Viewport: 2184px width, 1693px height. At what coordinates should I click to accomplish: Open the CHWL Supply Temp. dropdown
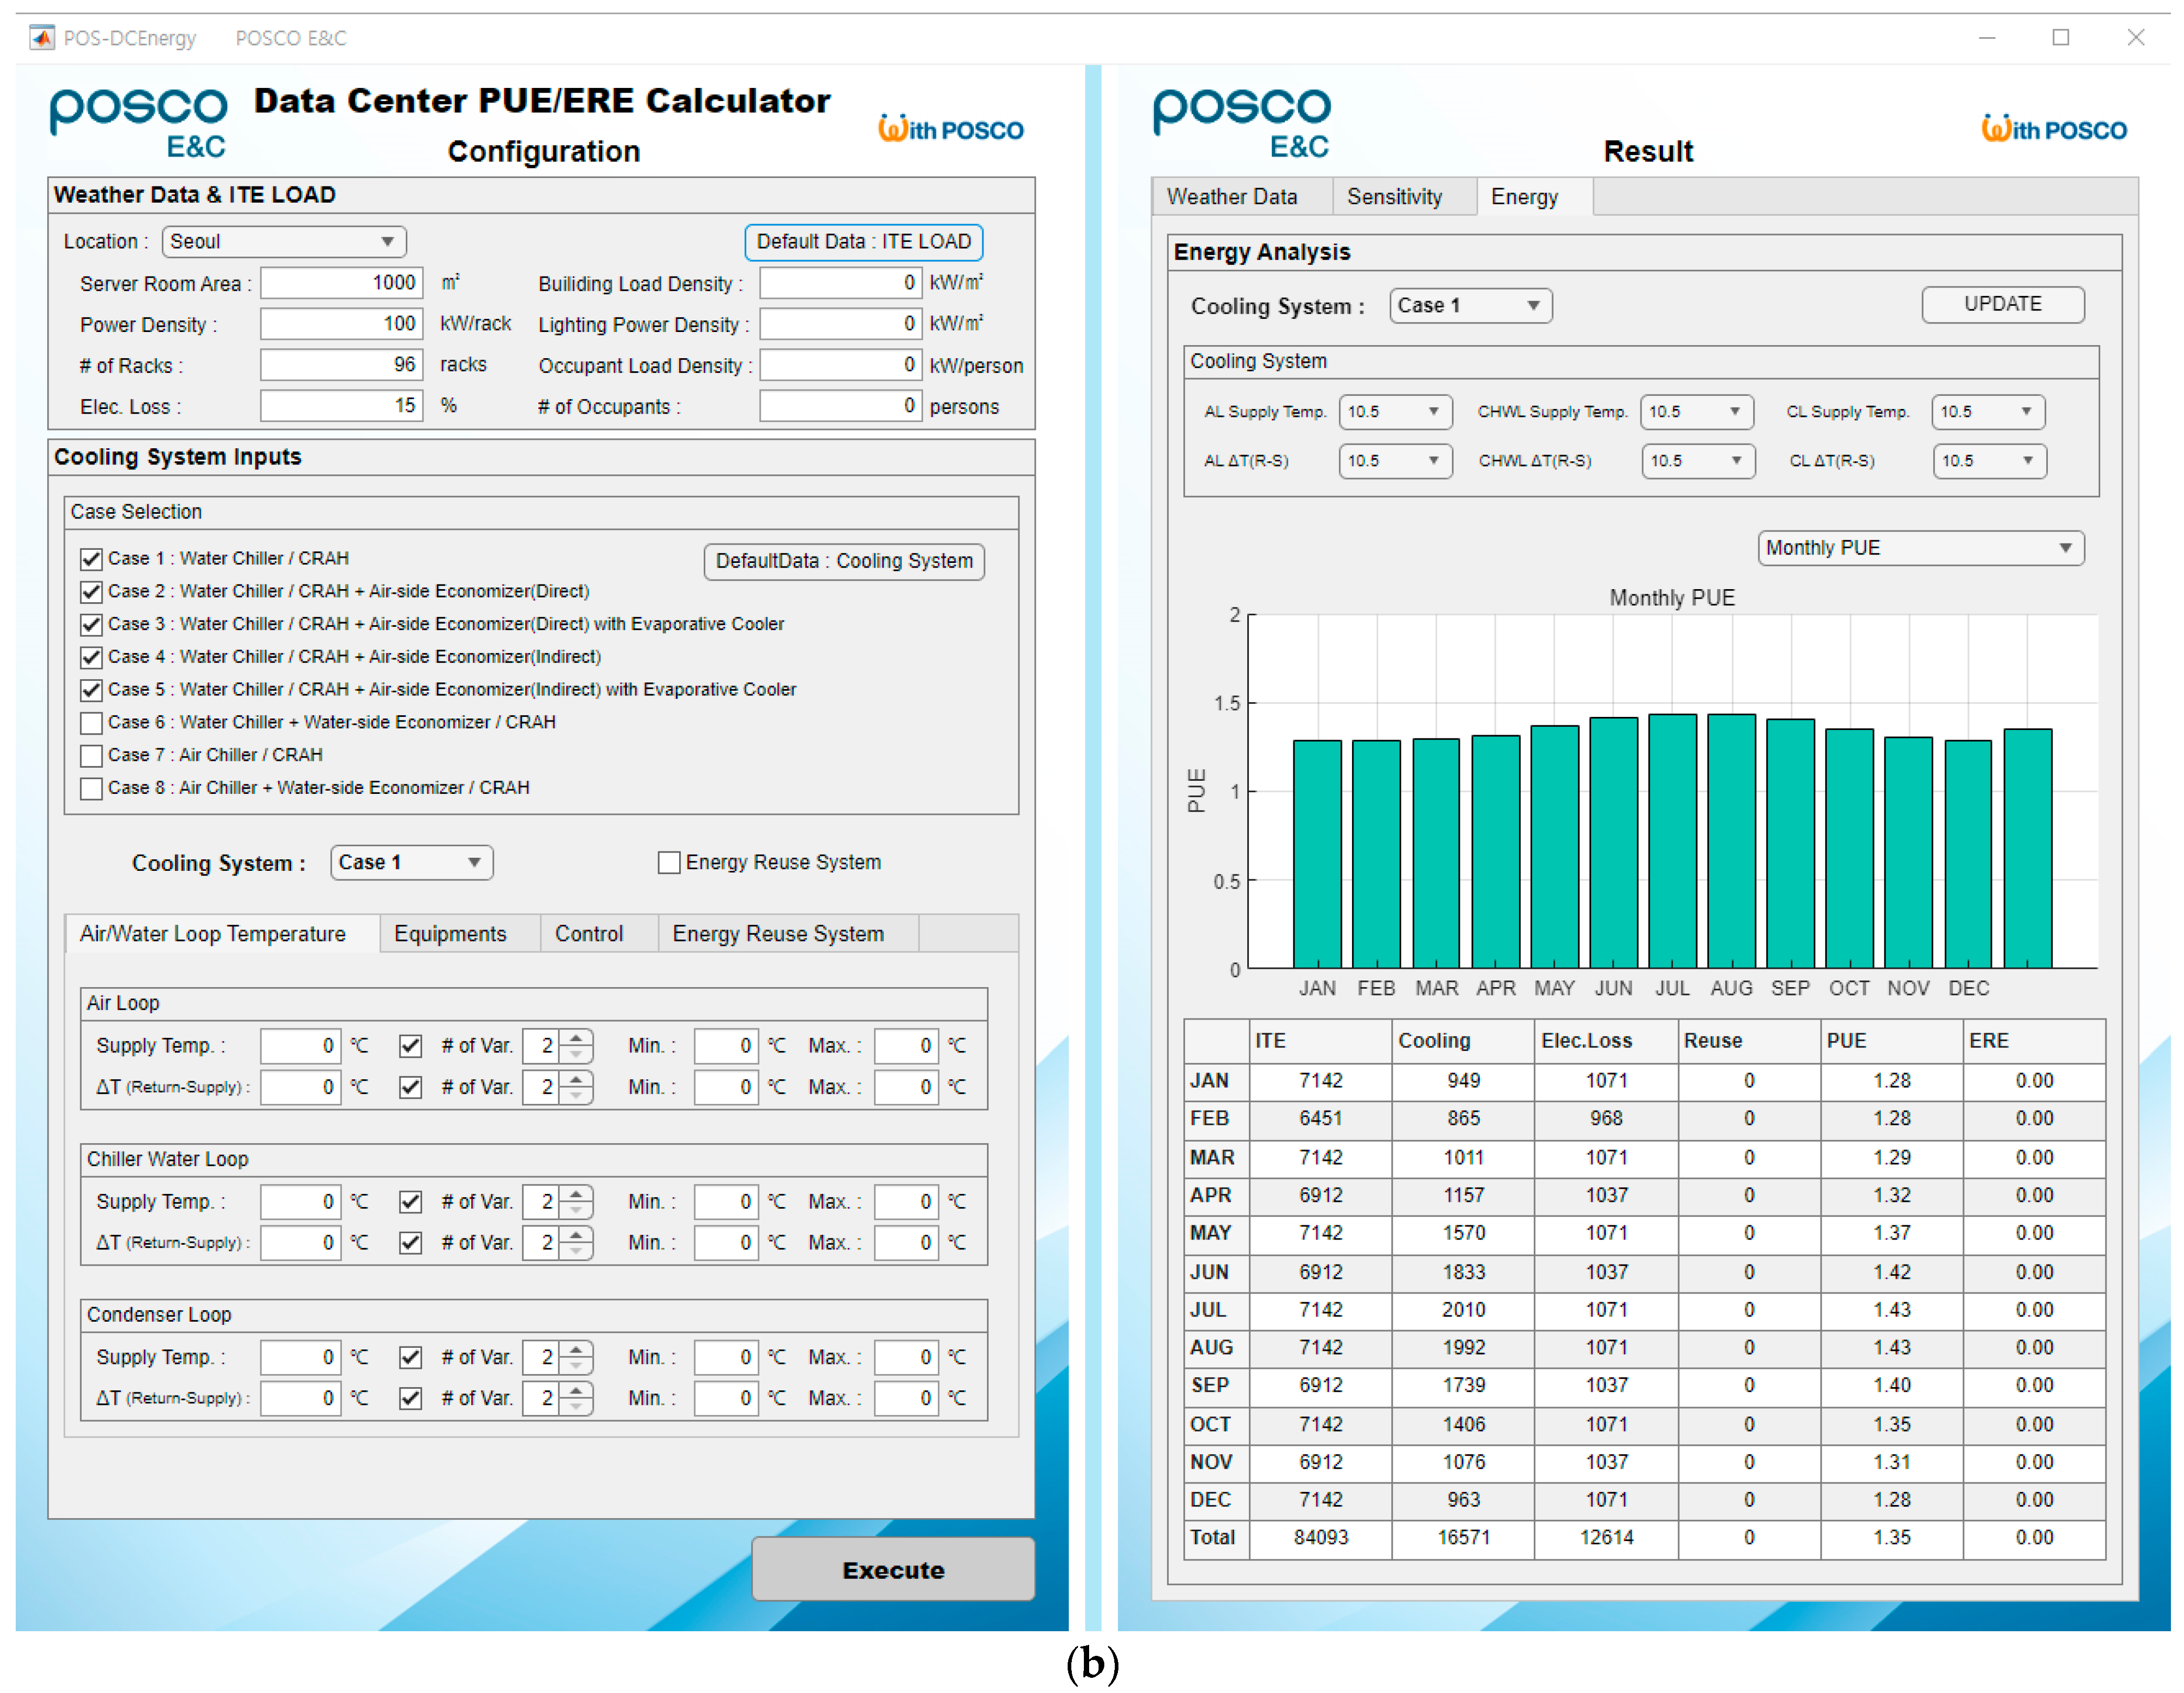click(1696, 412)
